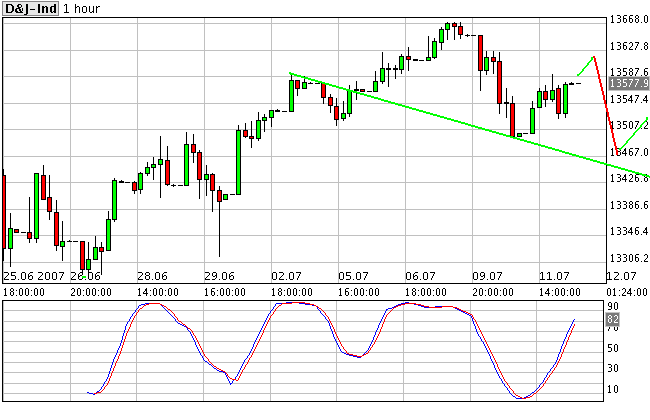Click the '1 hour' timeframe label
Viewport: 650px width, 420px height.
81,9
